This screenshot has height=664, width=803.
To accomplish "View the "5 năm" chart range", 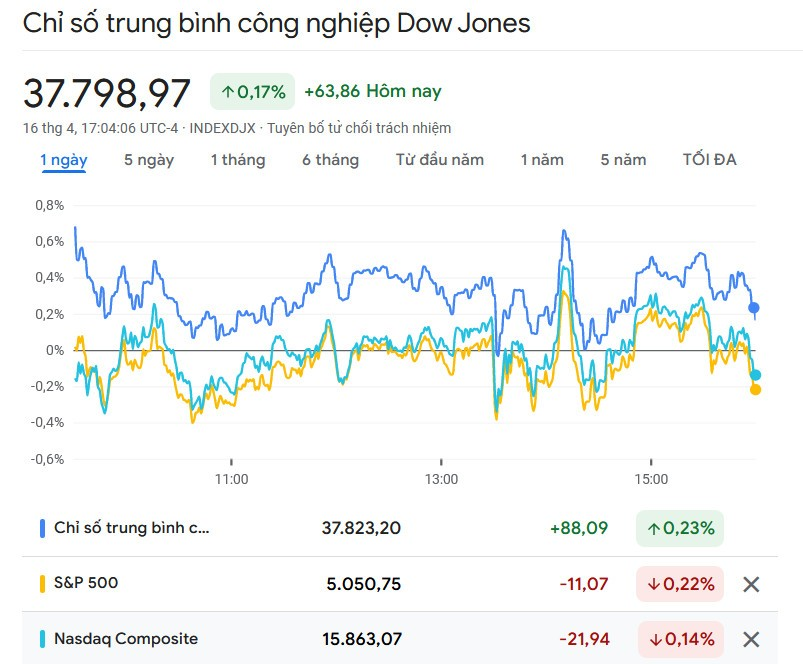I will (x=623, y=160).
